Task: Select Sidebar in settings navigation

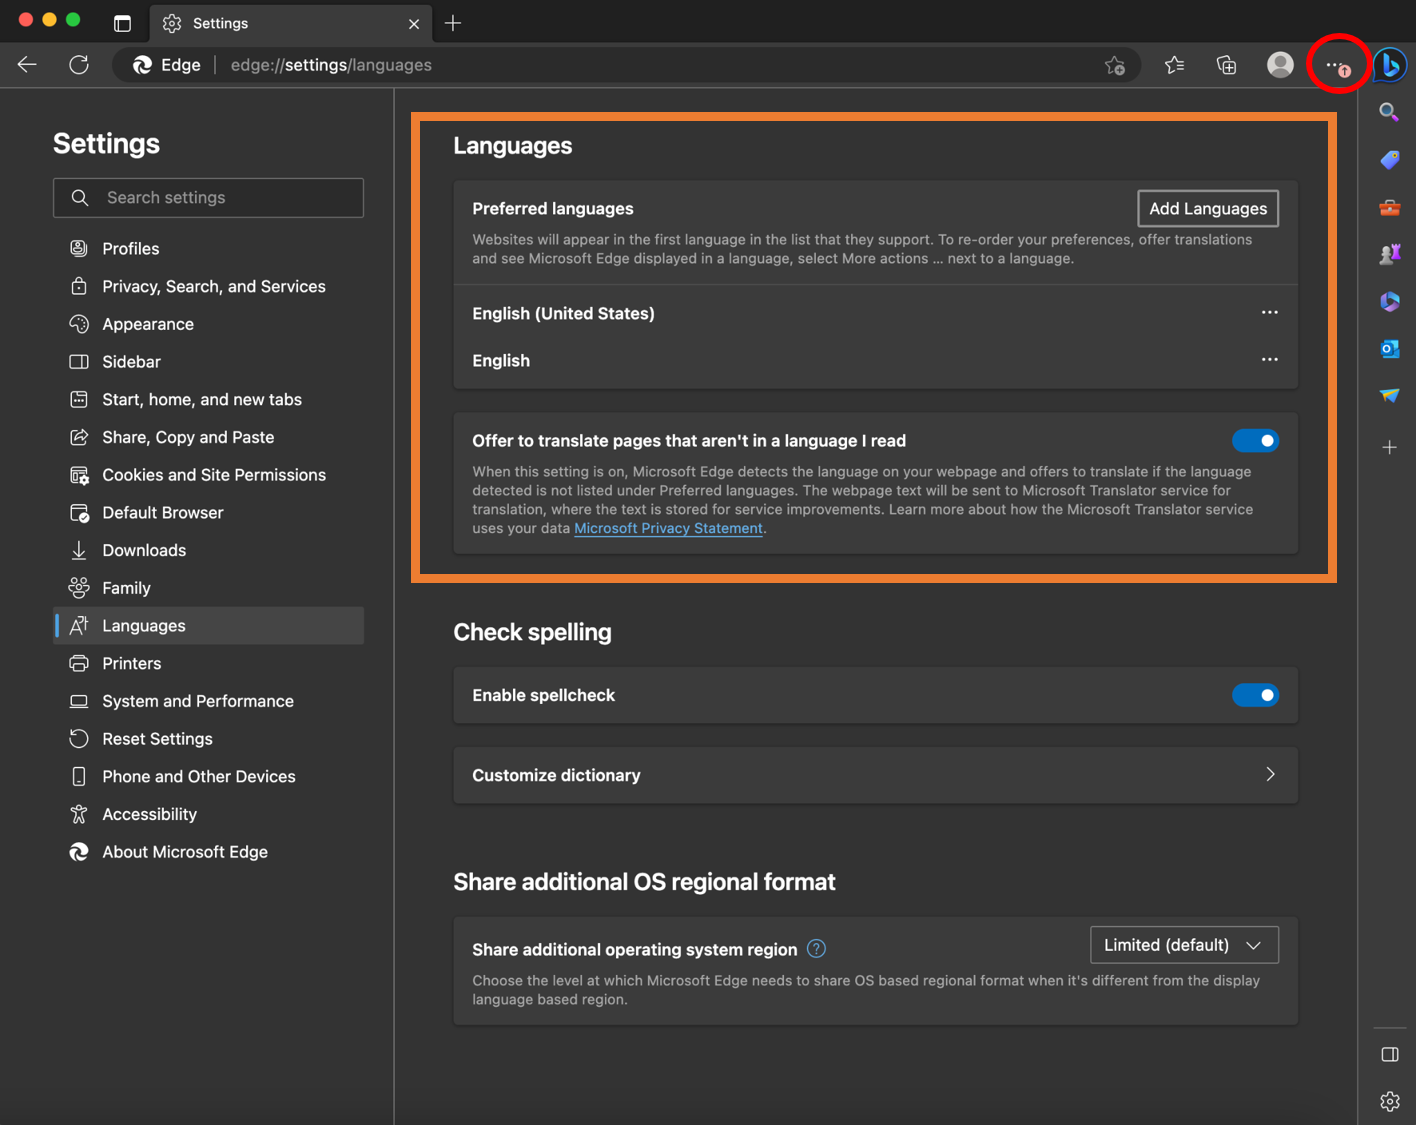Action: [208, 362]
